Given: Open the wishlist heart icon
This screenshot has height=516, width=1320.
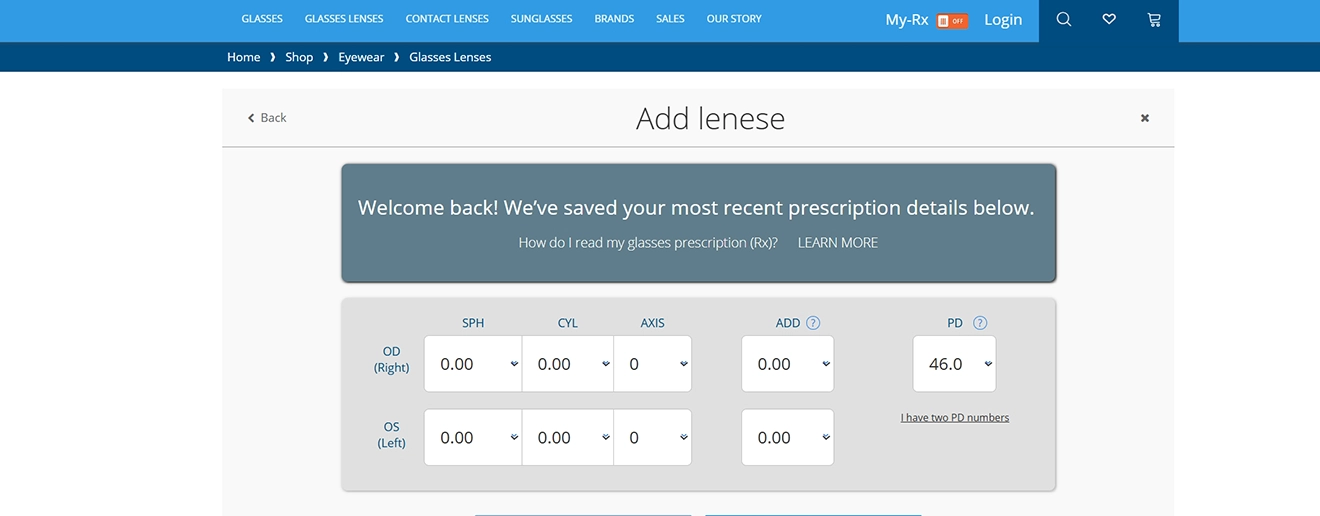Looking at the screenshot, I should 1108,20.
